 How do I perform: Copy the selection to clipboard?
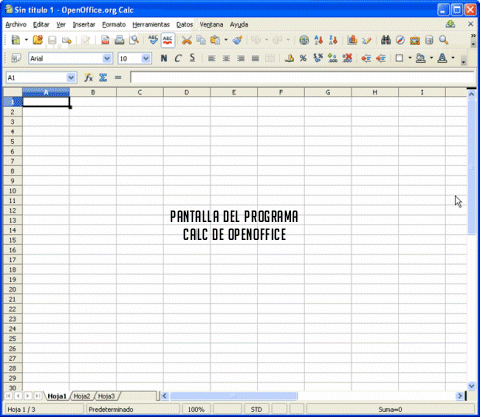click(201, 40)
